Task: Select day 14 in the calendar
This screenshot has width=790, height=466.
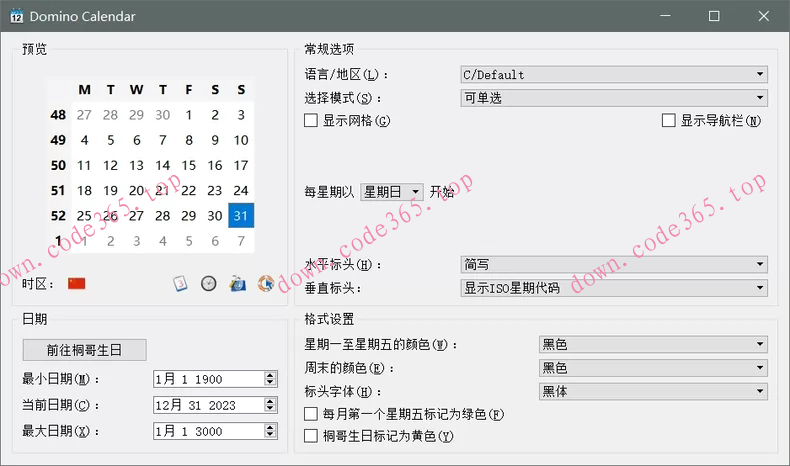Action: coord(162,165)
